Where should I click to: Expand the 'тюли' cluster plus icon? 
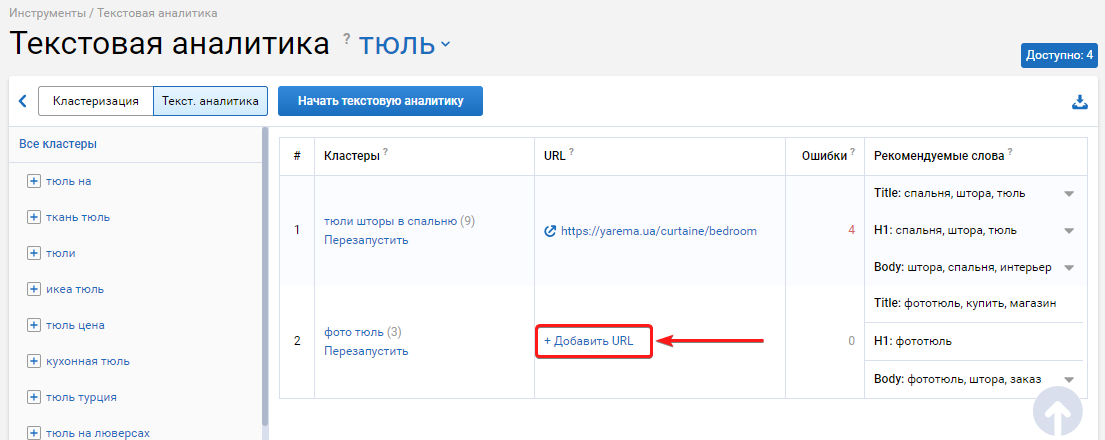coord(33,253)
